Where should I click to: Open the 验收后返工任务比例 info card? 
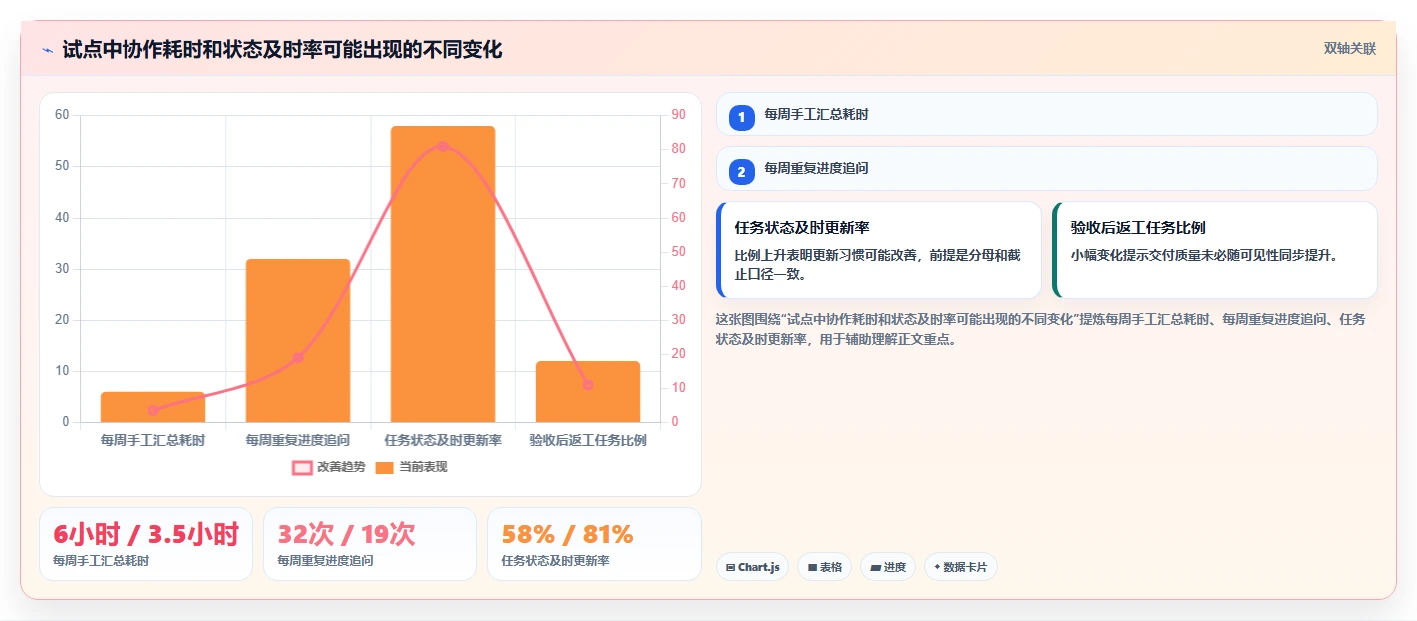[1215, 250]
